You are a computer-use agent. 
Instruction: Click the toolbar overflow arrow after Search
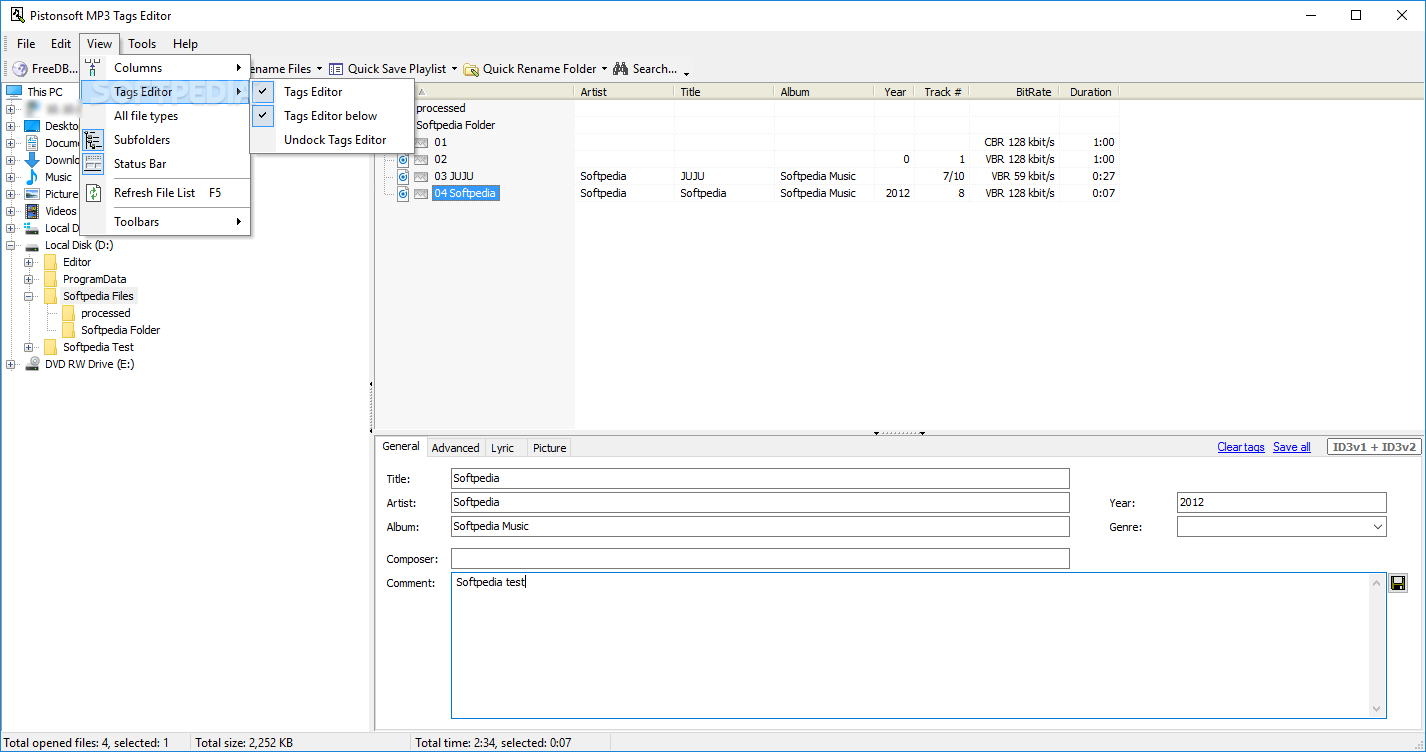tap(686, 71)
